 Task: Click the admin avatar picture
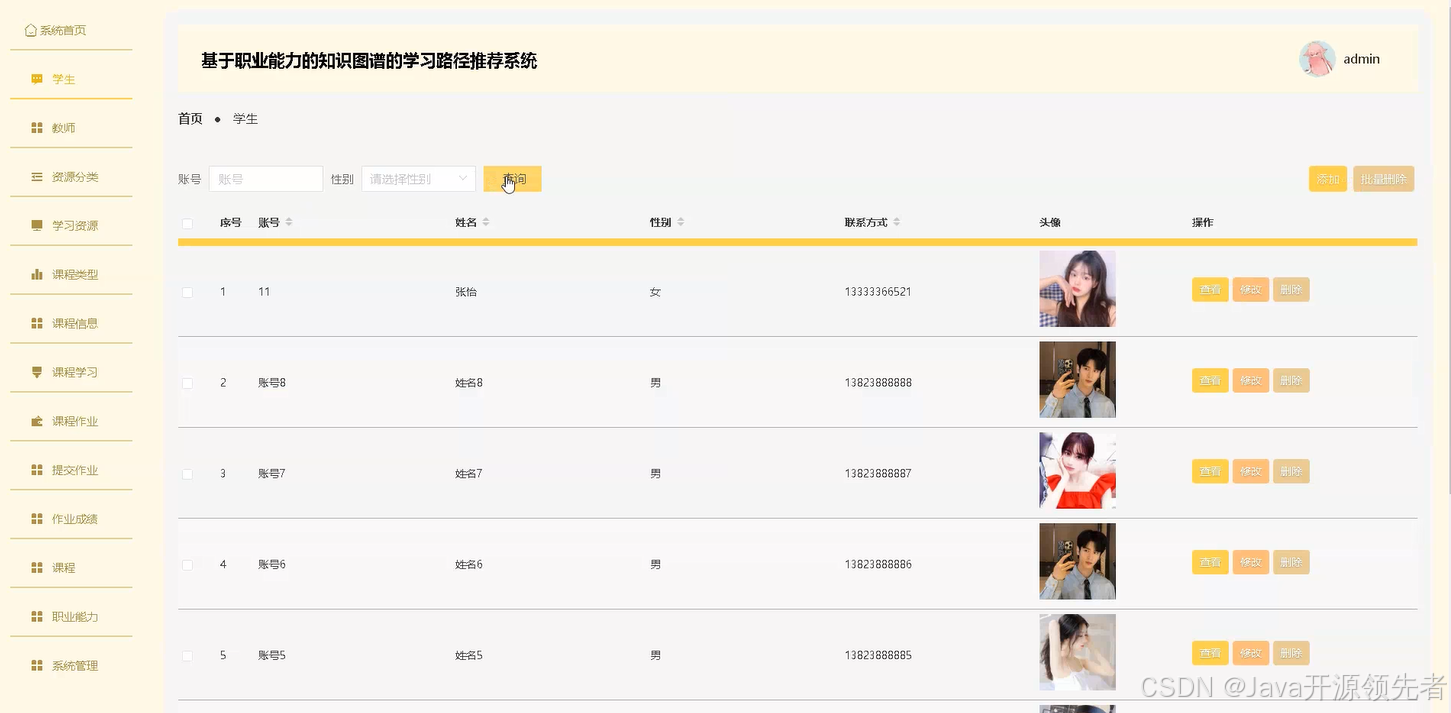point(1316,59)
